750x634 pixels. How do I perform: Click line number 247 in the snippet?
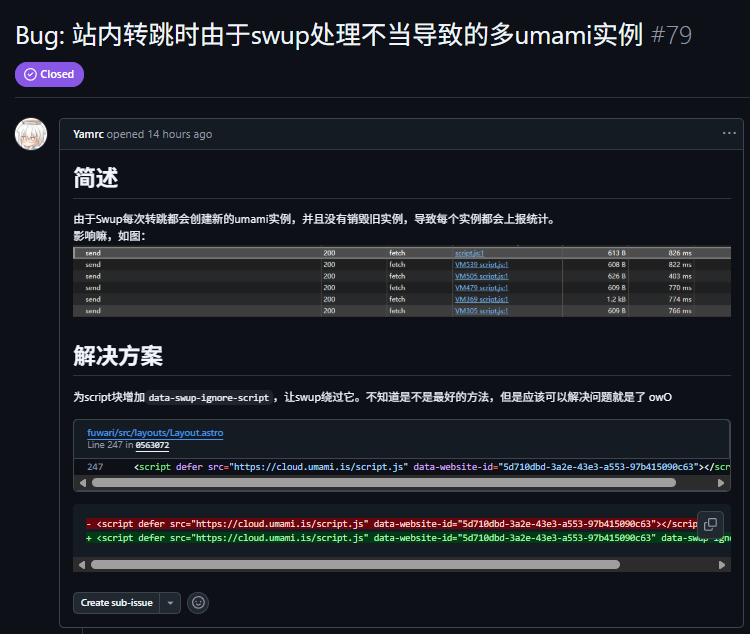[95, 466]
